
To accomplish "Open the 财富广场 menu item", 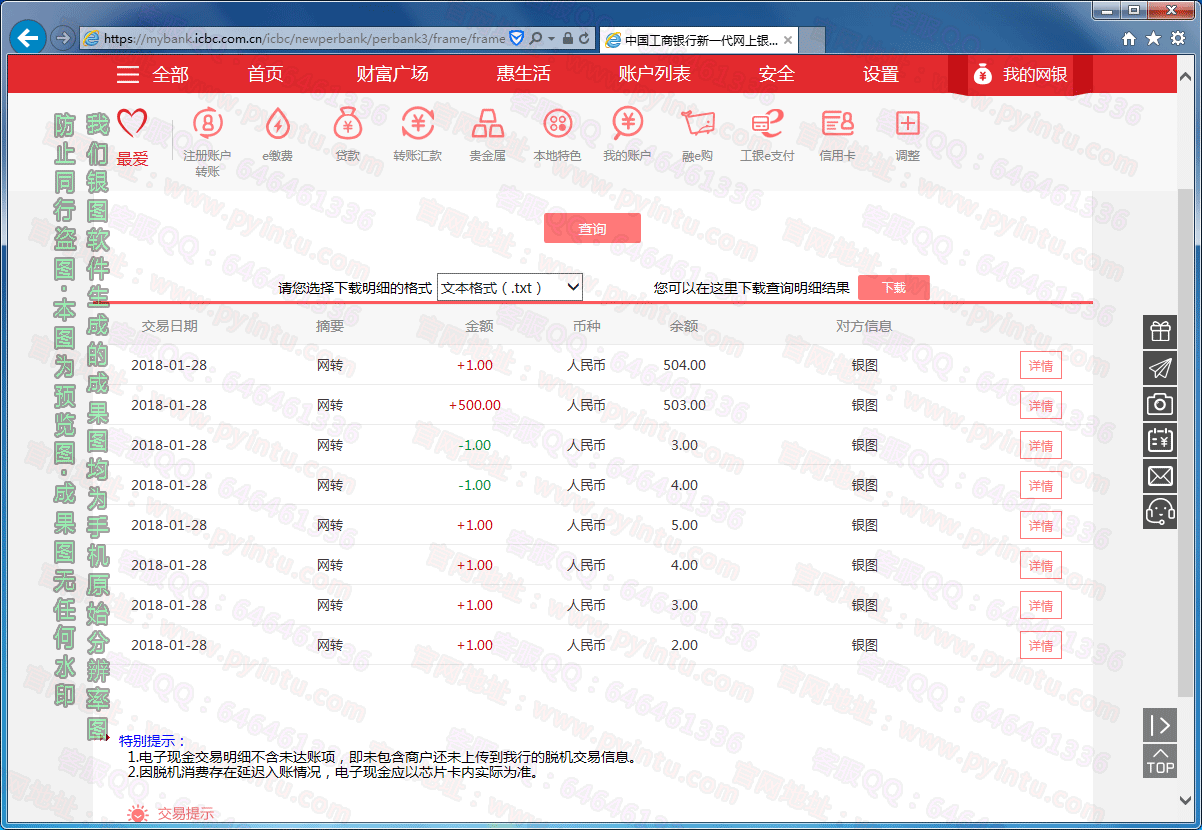I will coord(392,74).
